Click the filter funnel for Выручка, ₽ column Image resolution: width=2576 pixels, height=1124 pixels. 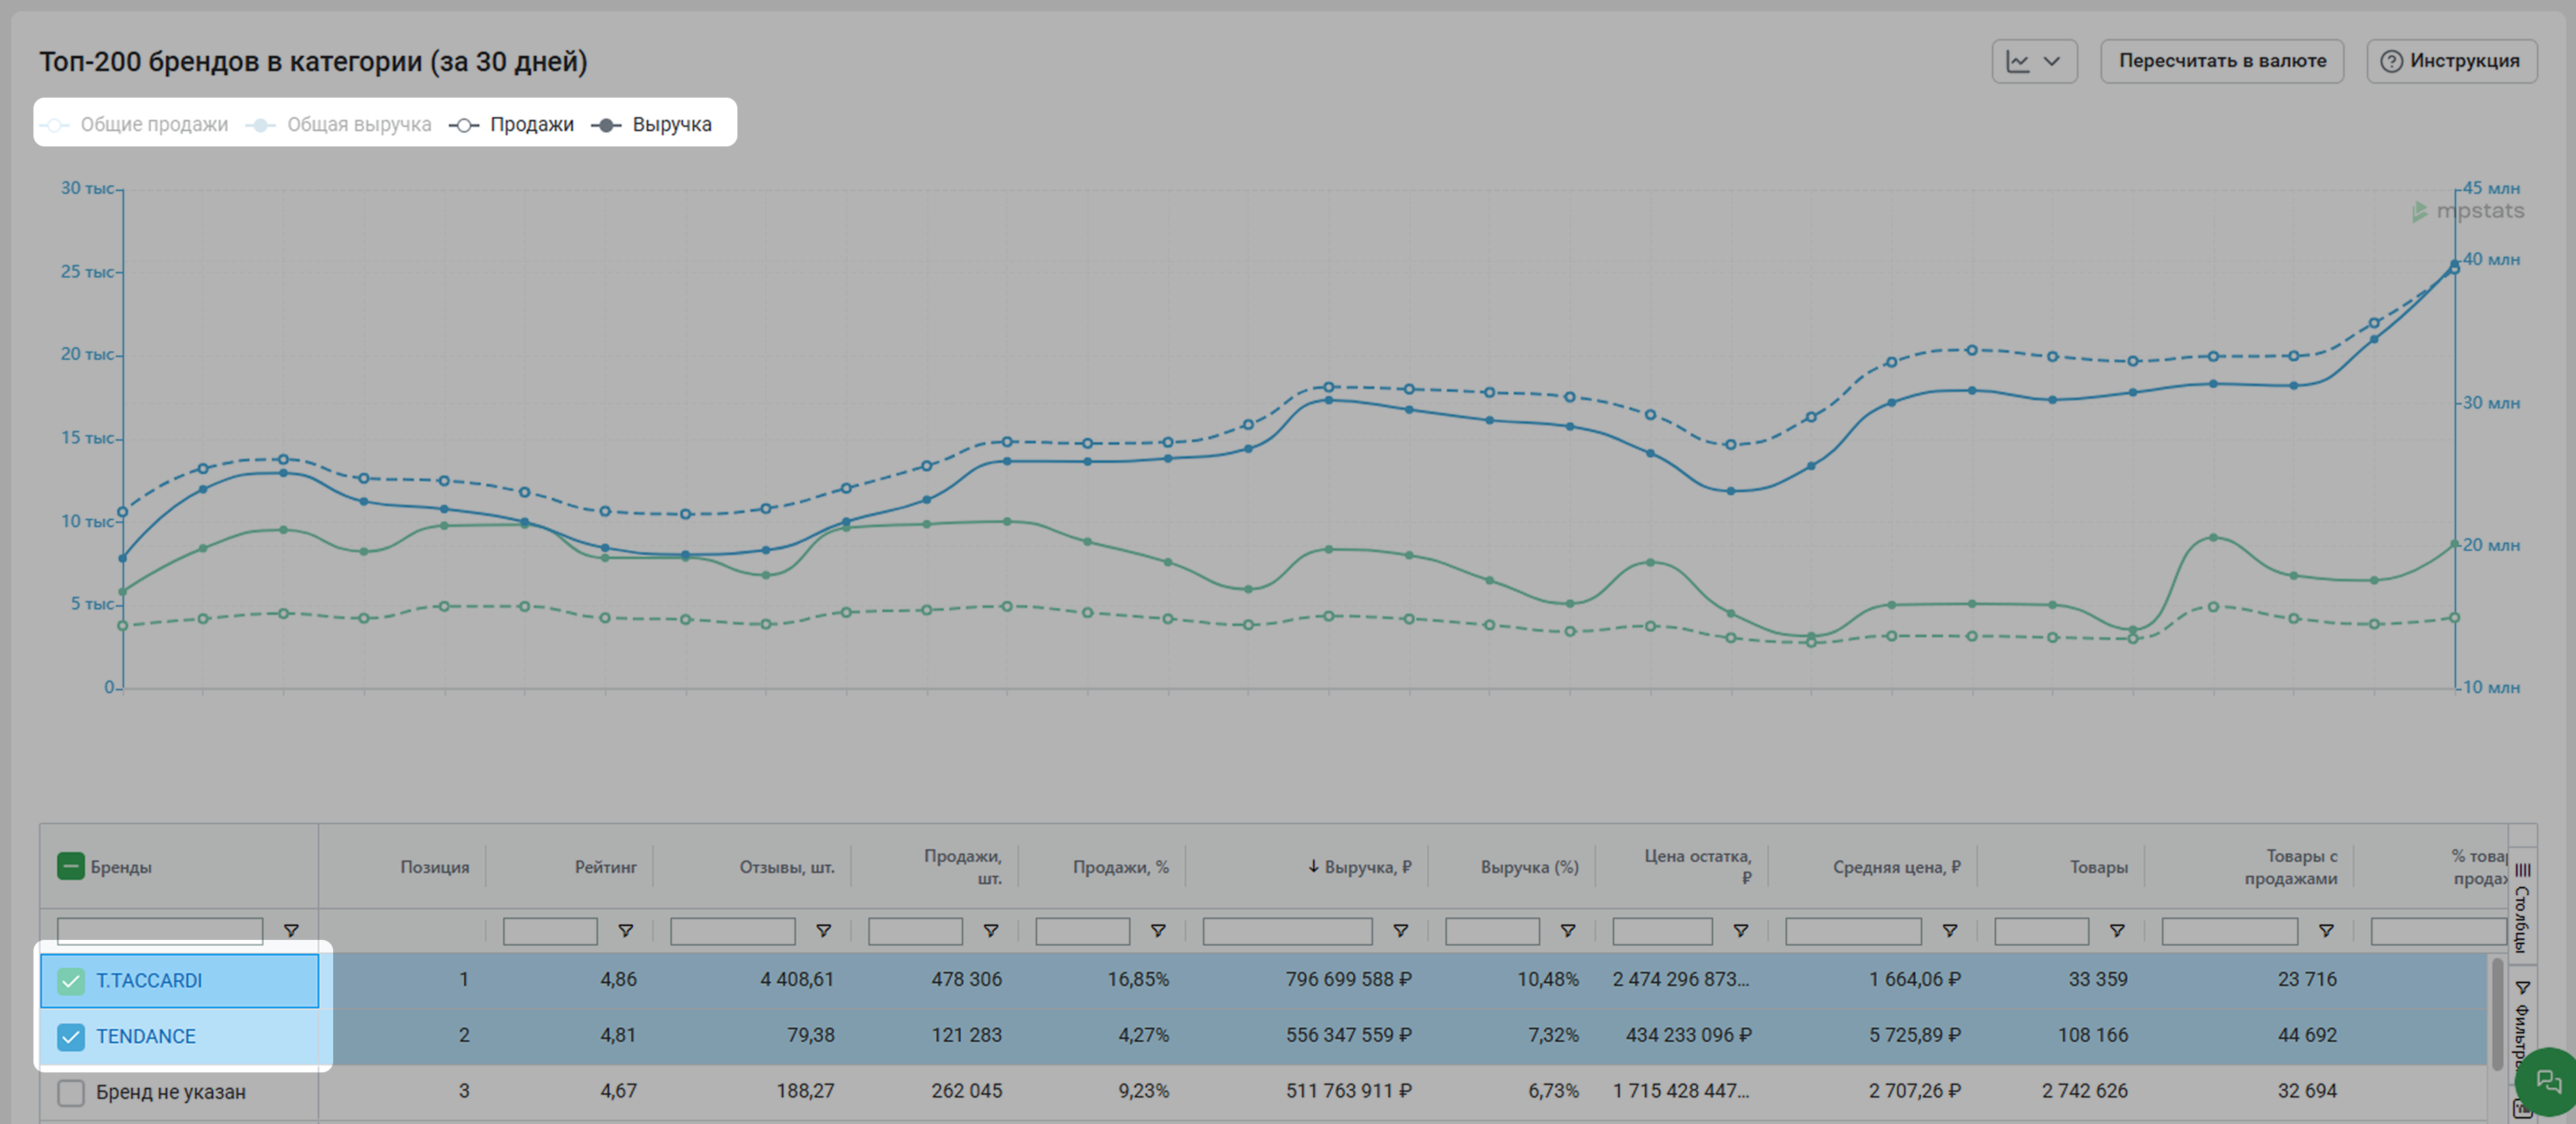(1400, 930)
